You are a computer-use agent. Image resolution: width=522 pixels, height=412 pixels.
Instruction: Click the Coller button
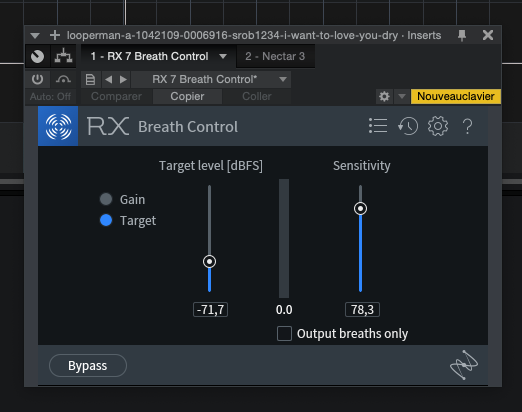(x=257, y=96)
